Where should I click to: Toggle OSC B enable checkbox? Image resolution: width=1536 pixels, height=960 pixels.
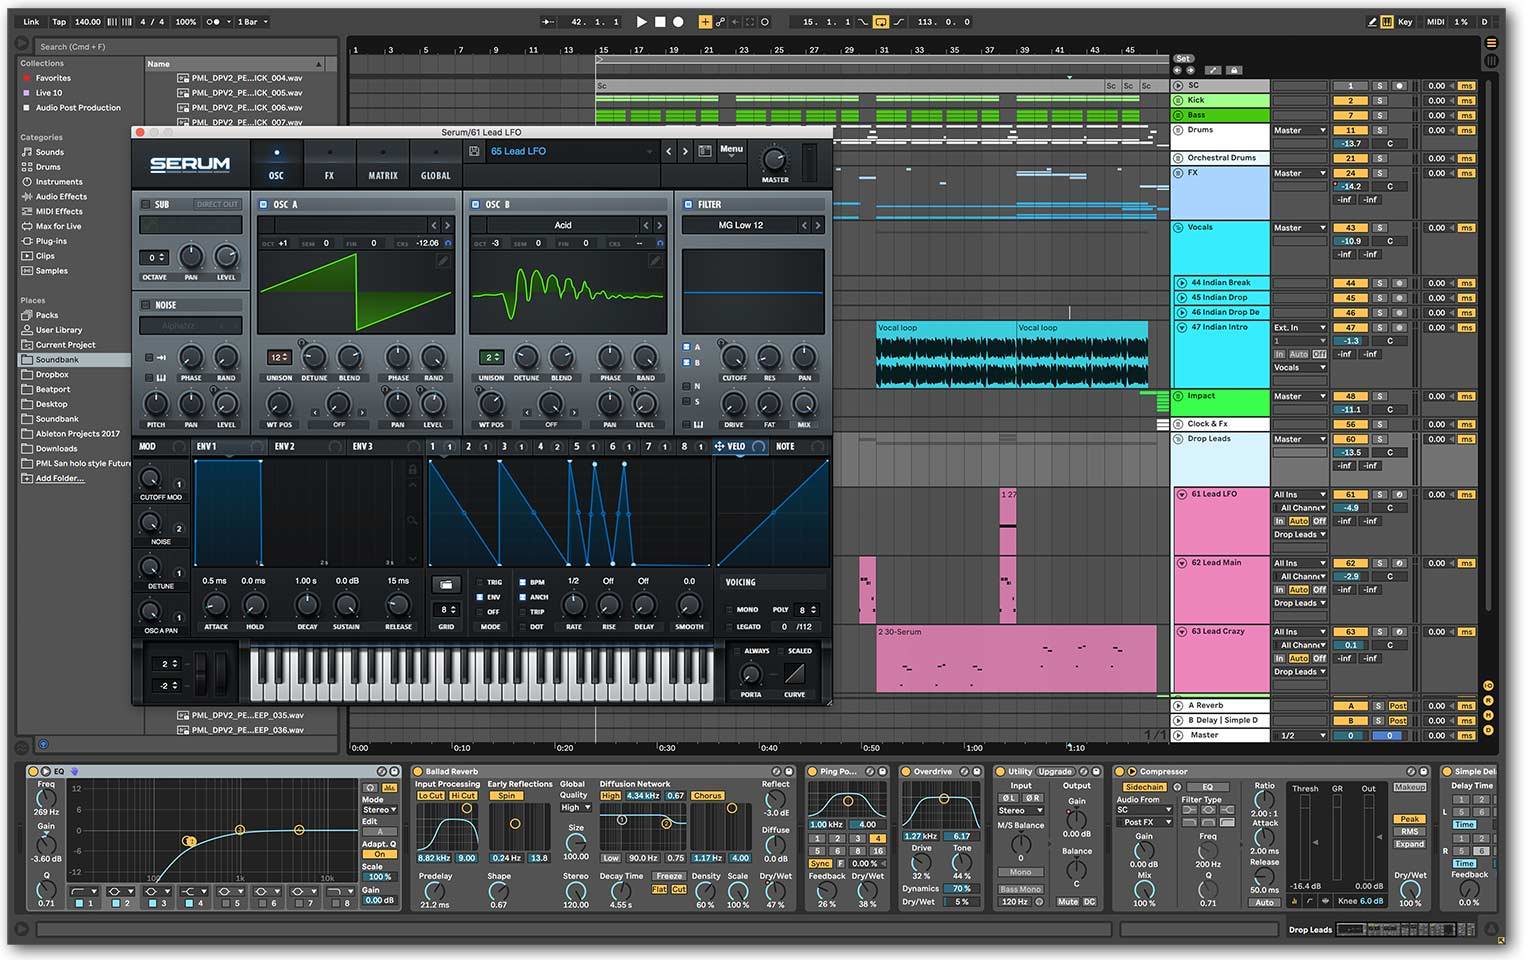(x=476, y=204)
